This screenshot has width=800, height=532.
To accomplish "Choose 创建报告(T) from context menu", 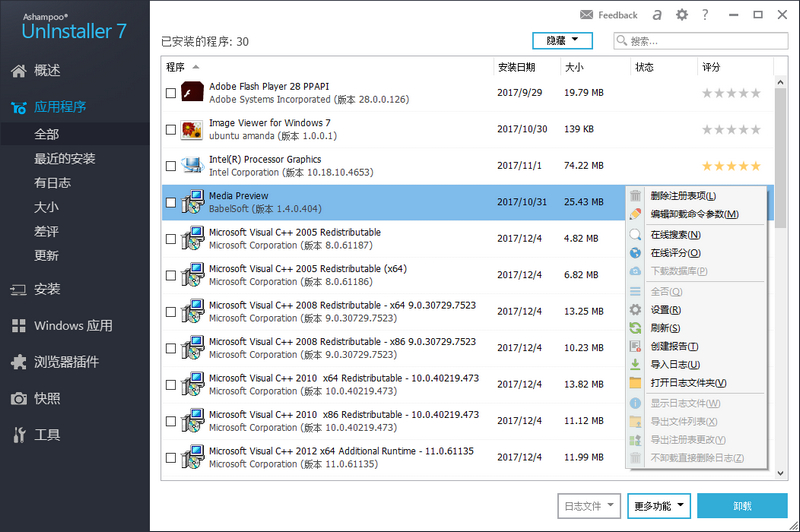I will coord(674,346).
